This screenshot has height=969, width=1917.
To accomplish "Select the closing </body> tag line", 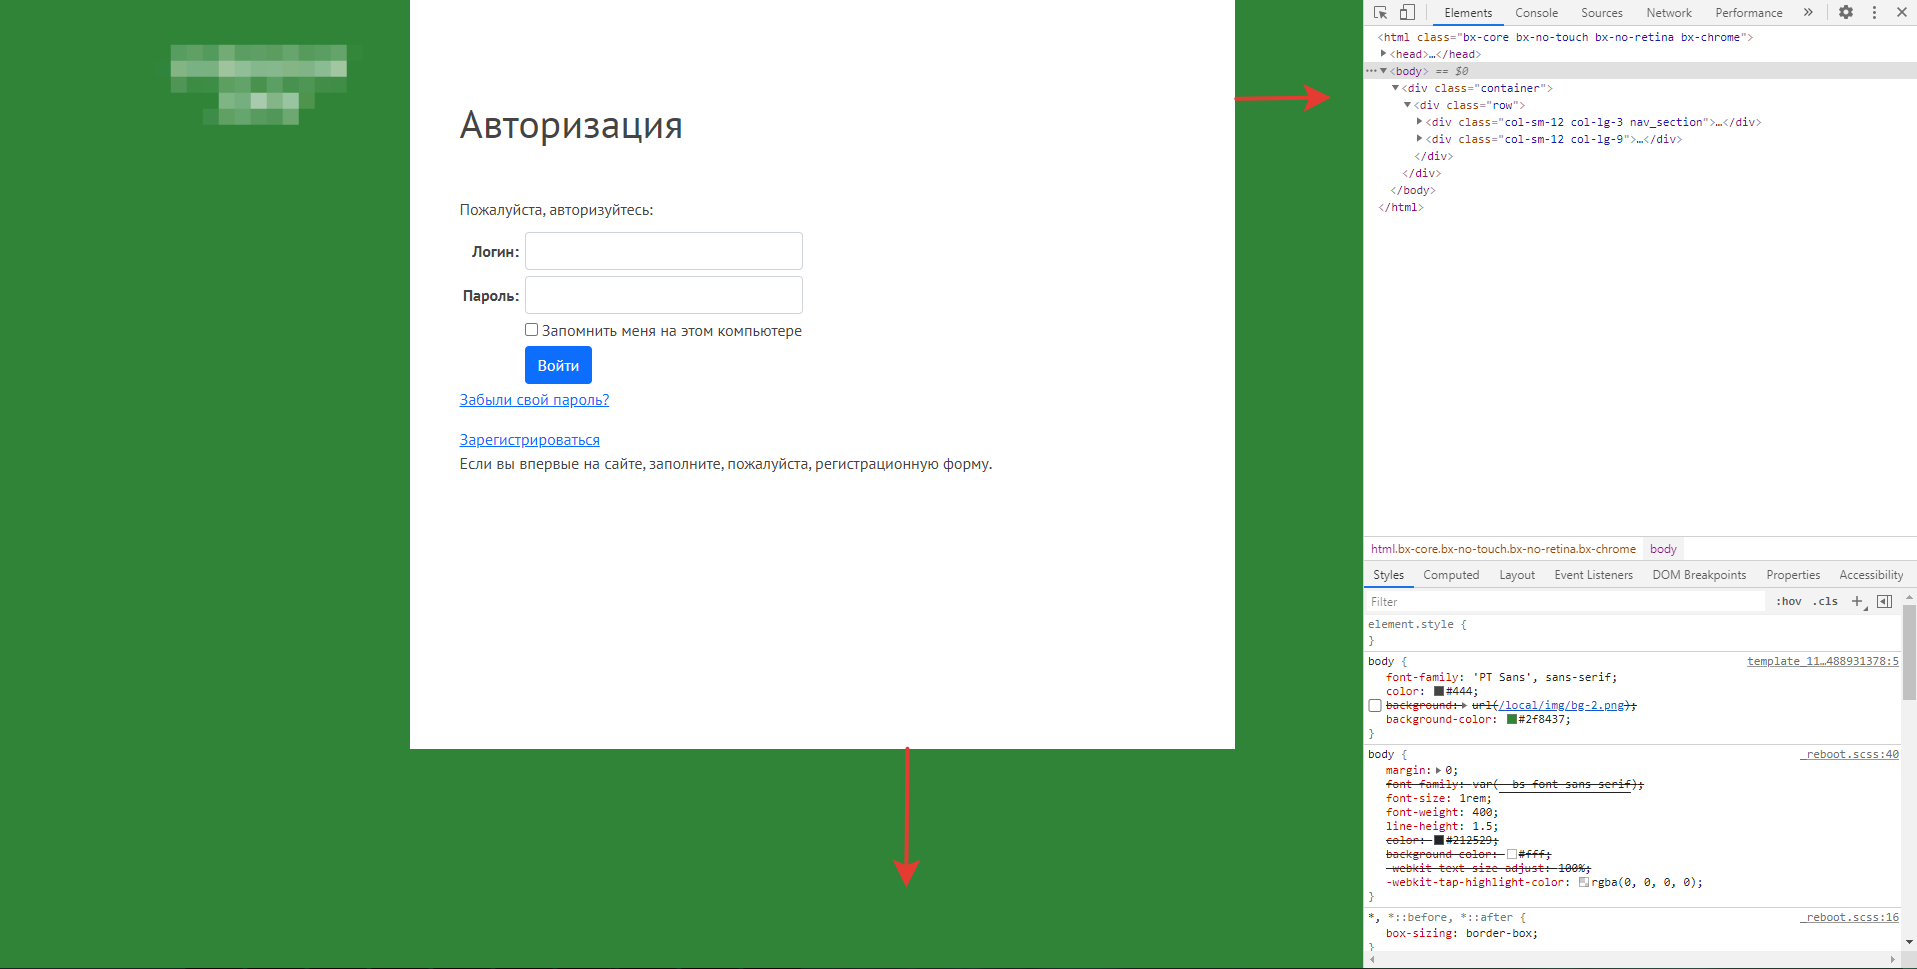I will (x=1412, y=190).
